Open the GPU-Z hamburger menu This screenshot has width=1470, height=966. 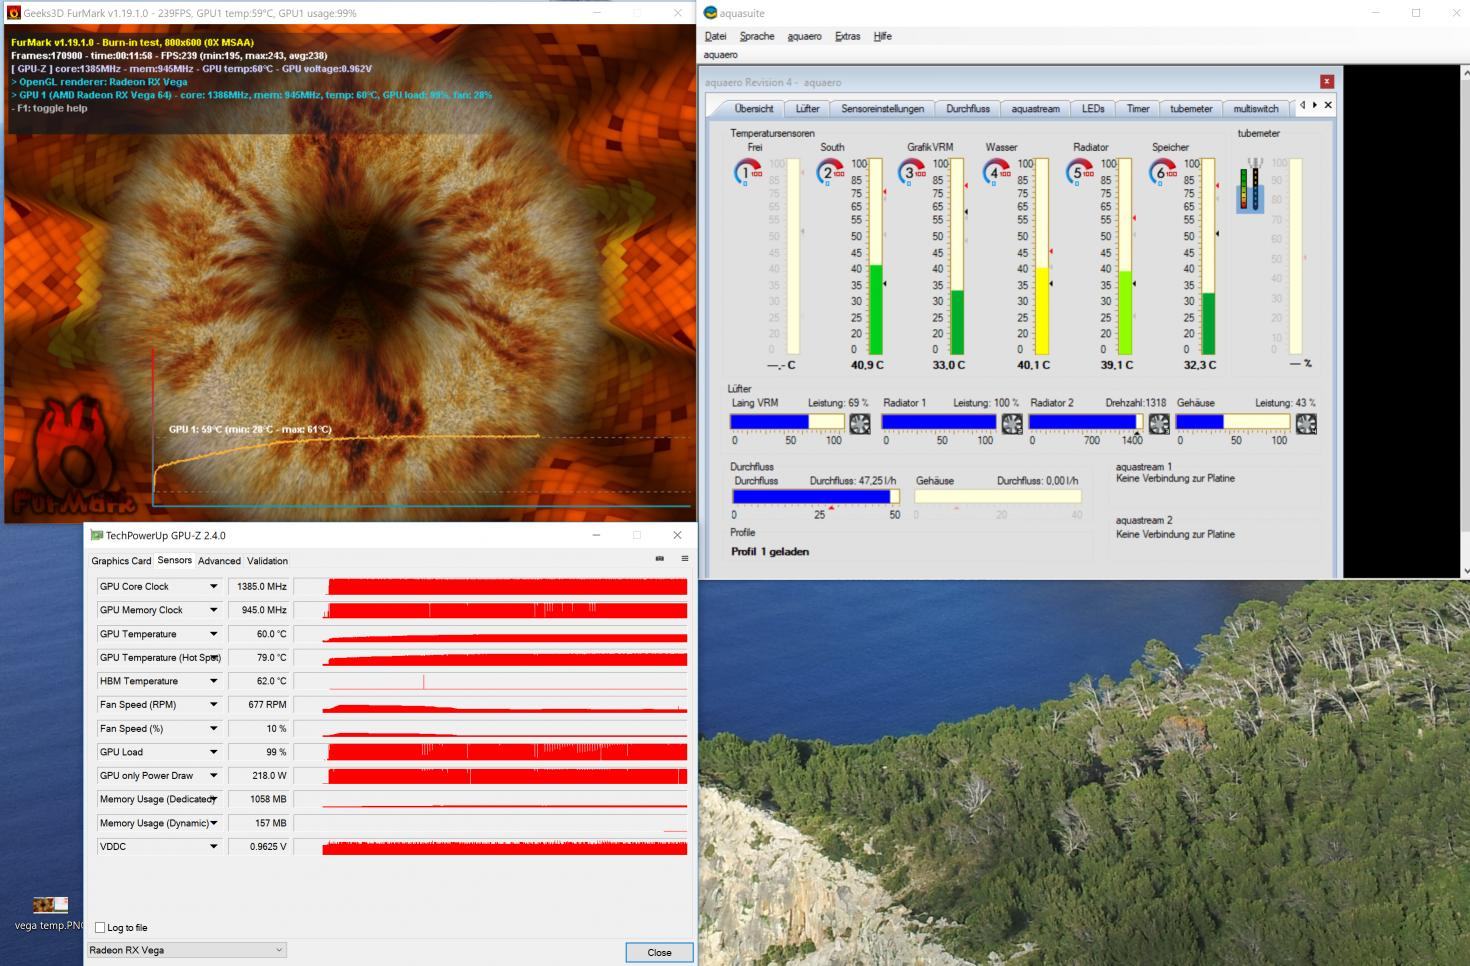(x=685, y=559)
